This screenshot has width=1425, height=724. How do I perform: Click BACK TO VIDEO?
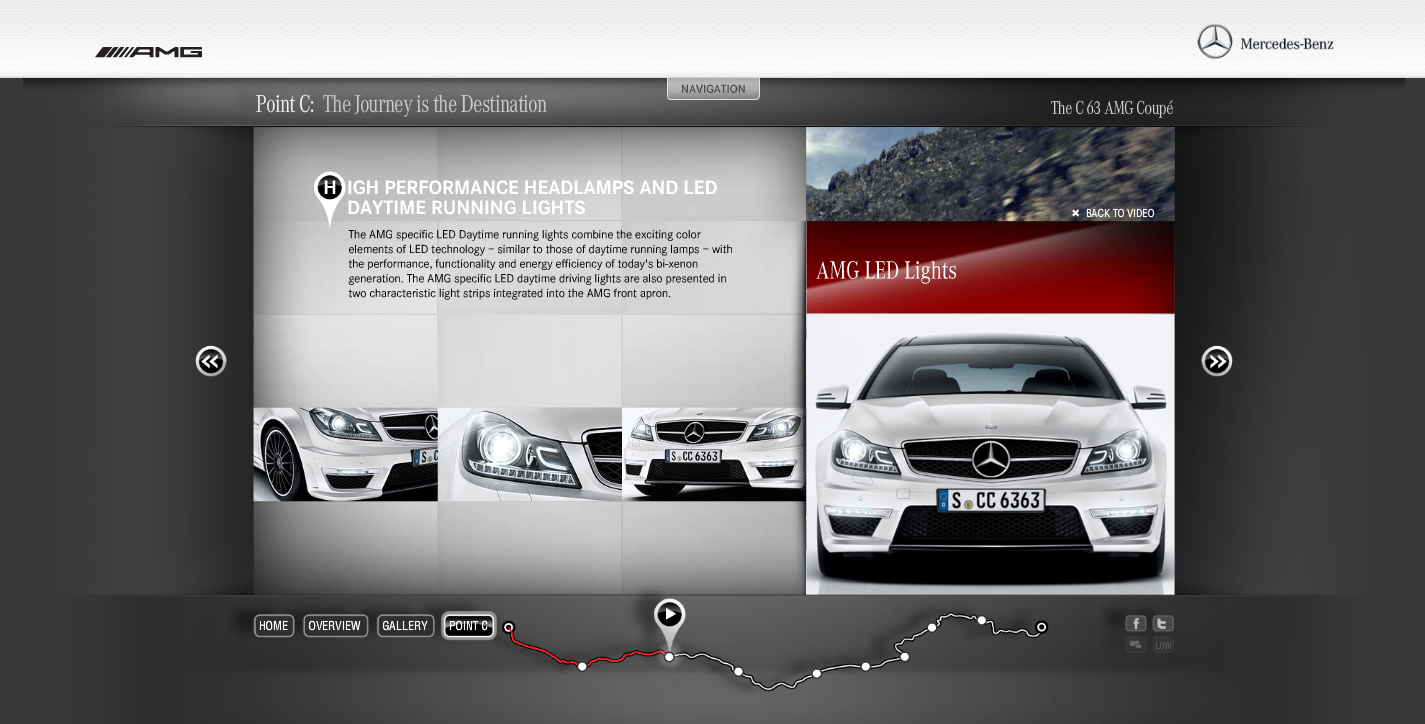click(1113, 213)
